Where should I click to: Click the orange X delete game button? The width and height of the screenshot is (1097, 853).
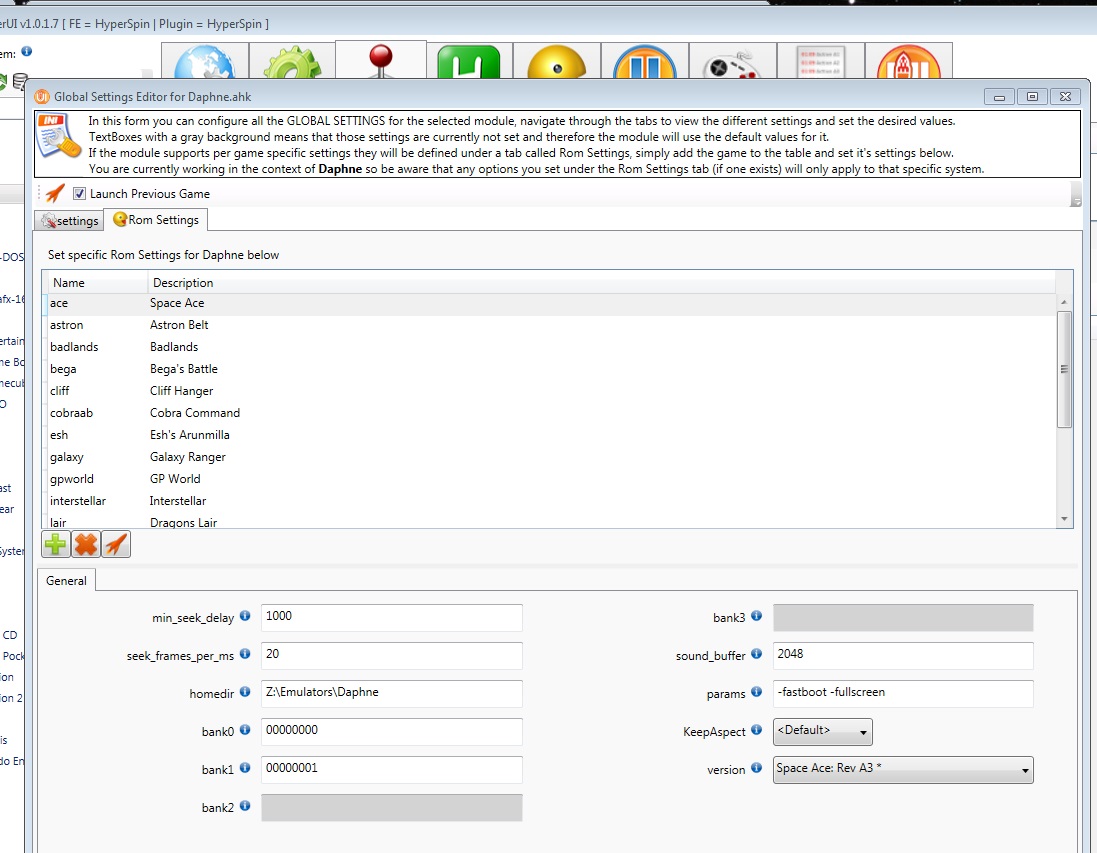pos(86,545)
